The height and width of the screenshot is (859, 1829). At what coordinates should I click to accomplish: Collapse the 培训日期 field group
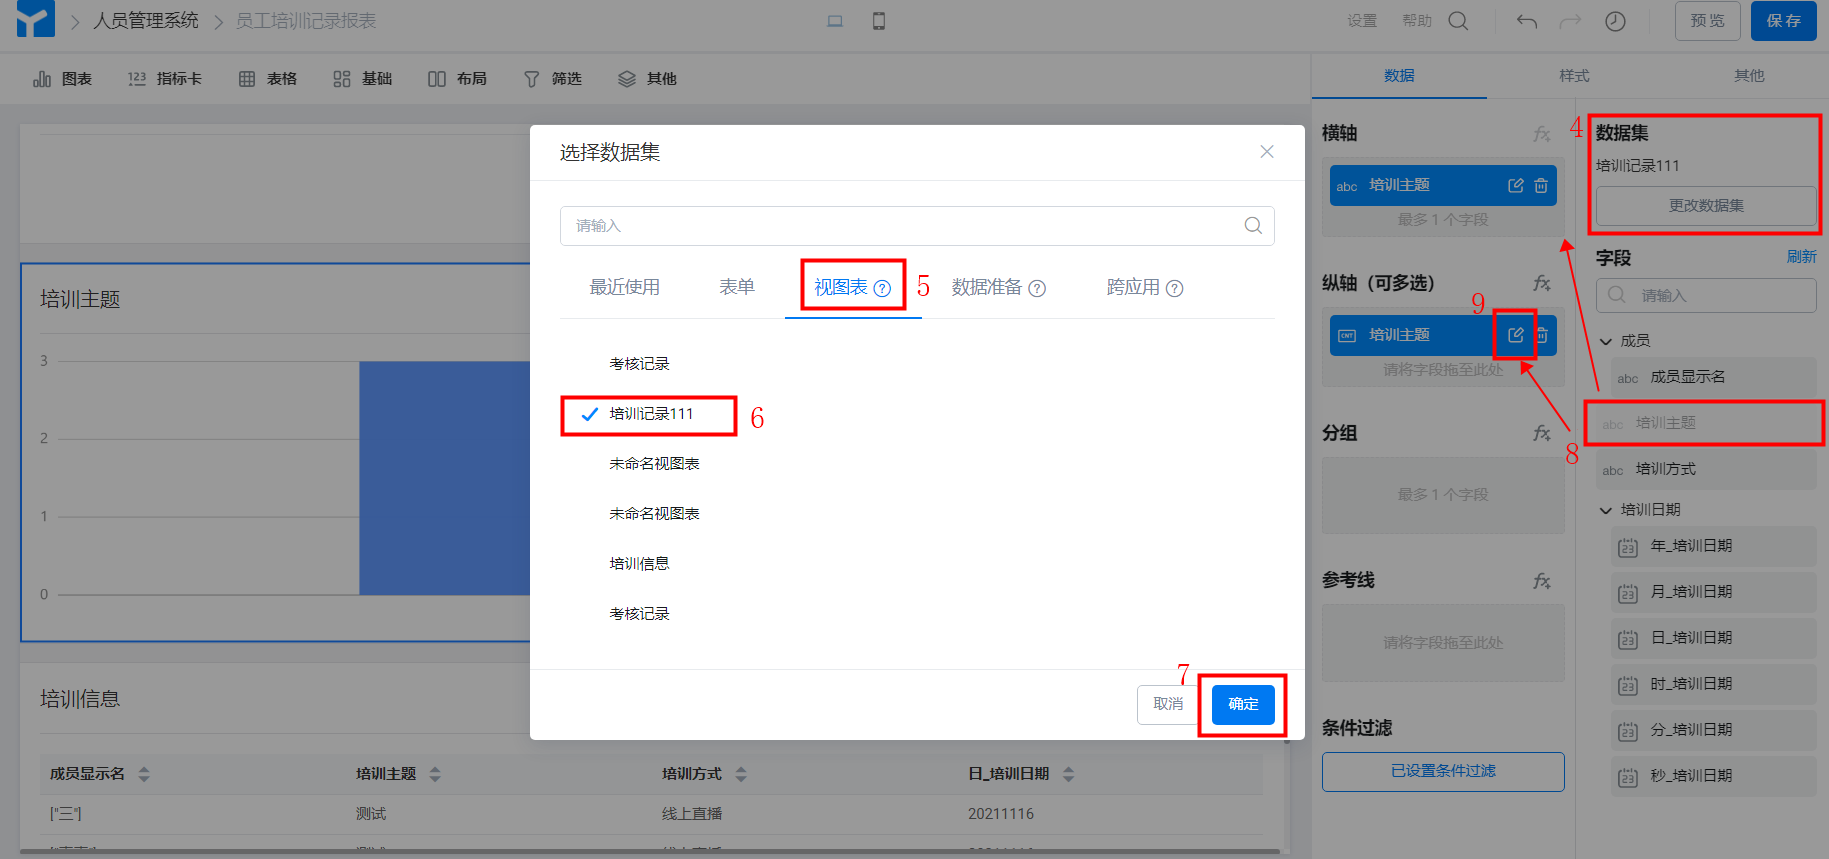point(1606,510)
